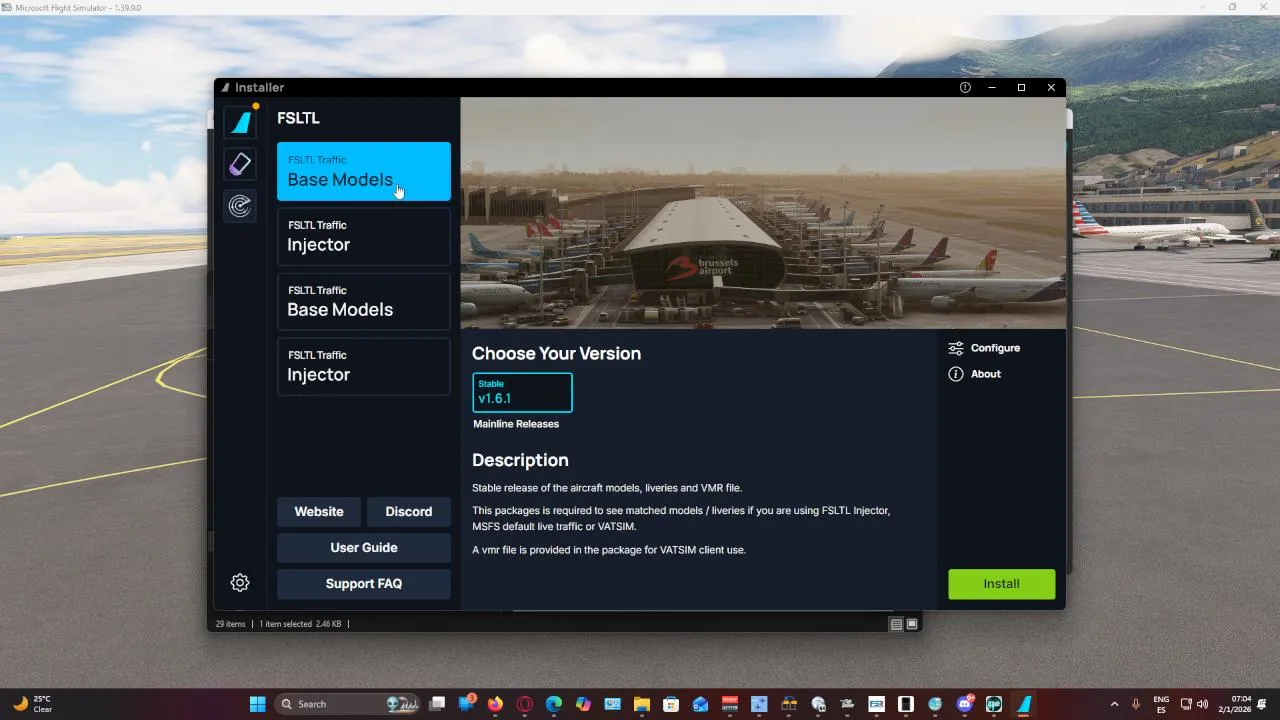Click '29 items' in Explorer status bar
The height and width of the screenshot is (720, 1280).
click(x=230, y=624)
